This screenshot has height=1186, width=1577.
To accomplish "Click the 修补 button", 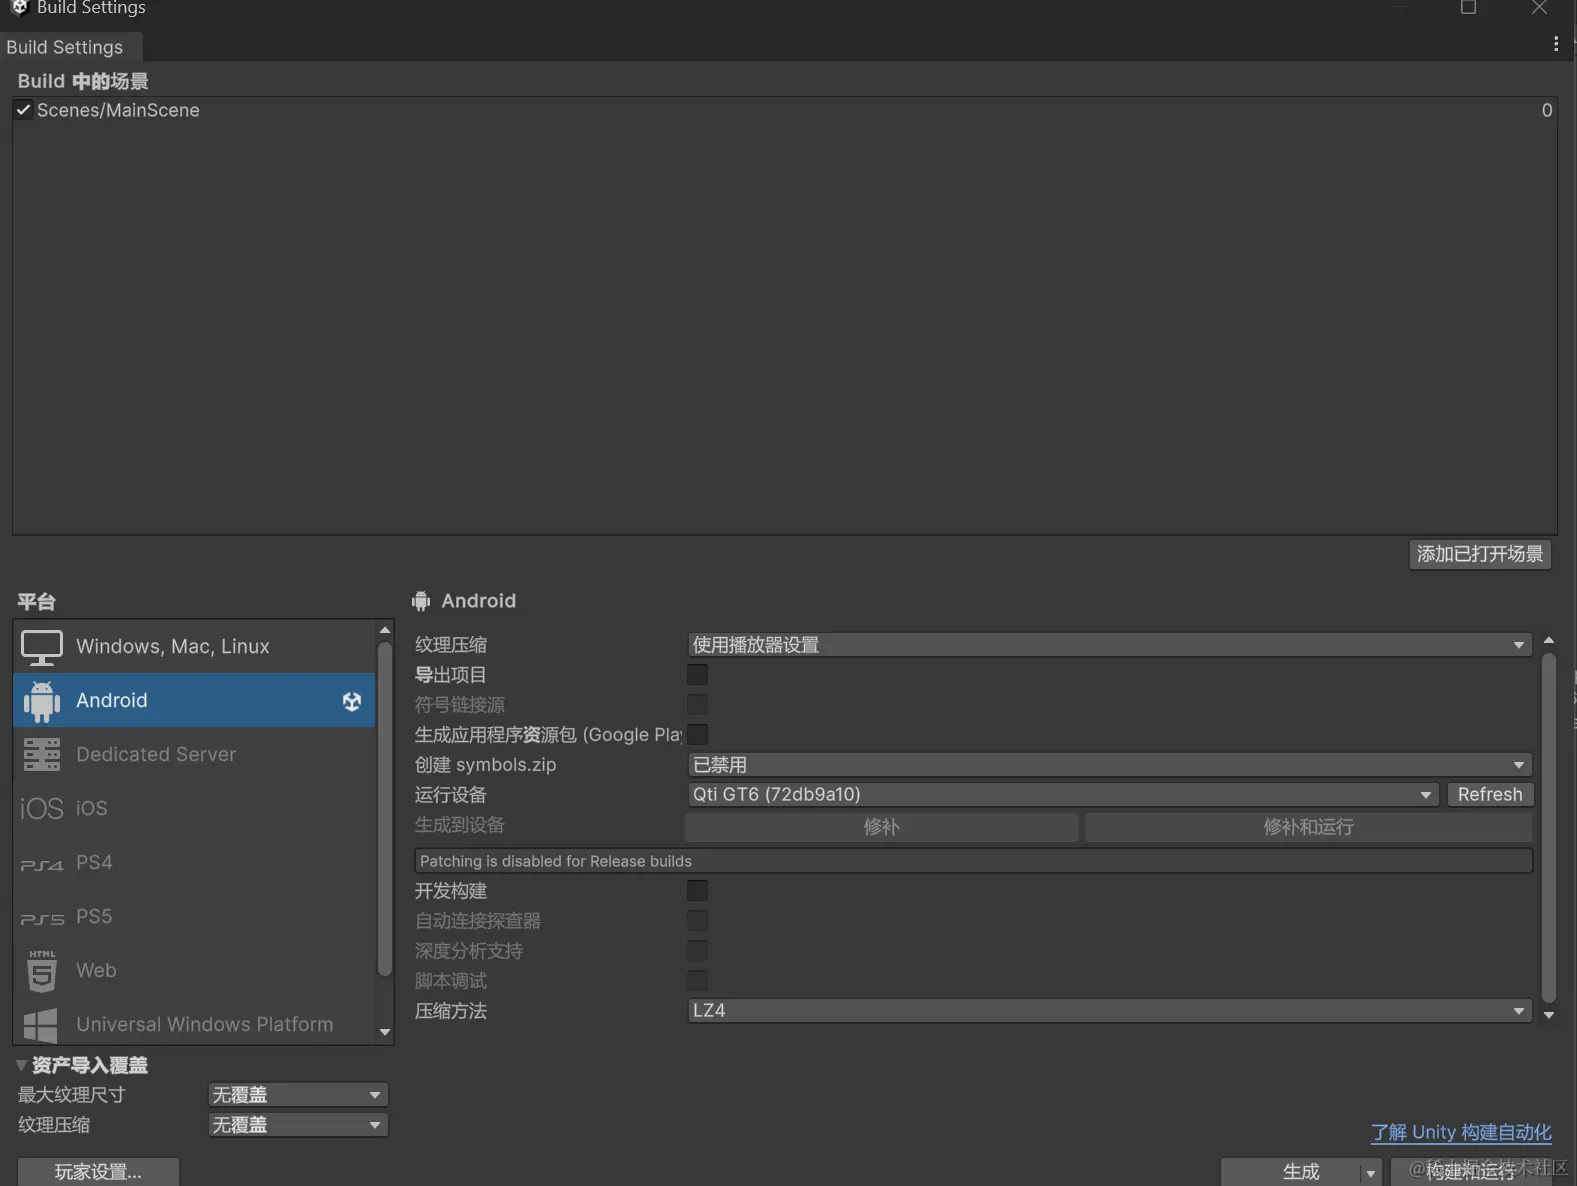I will click(x=881, y=827).
